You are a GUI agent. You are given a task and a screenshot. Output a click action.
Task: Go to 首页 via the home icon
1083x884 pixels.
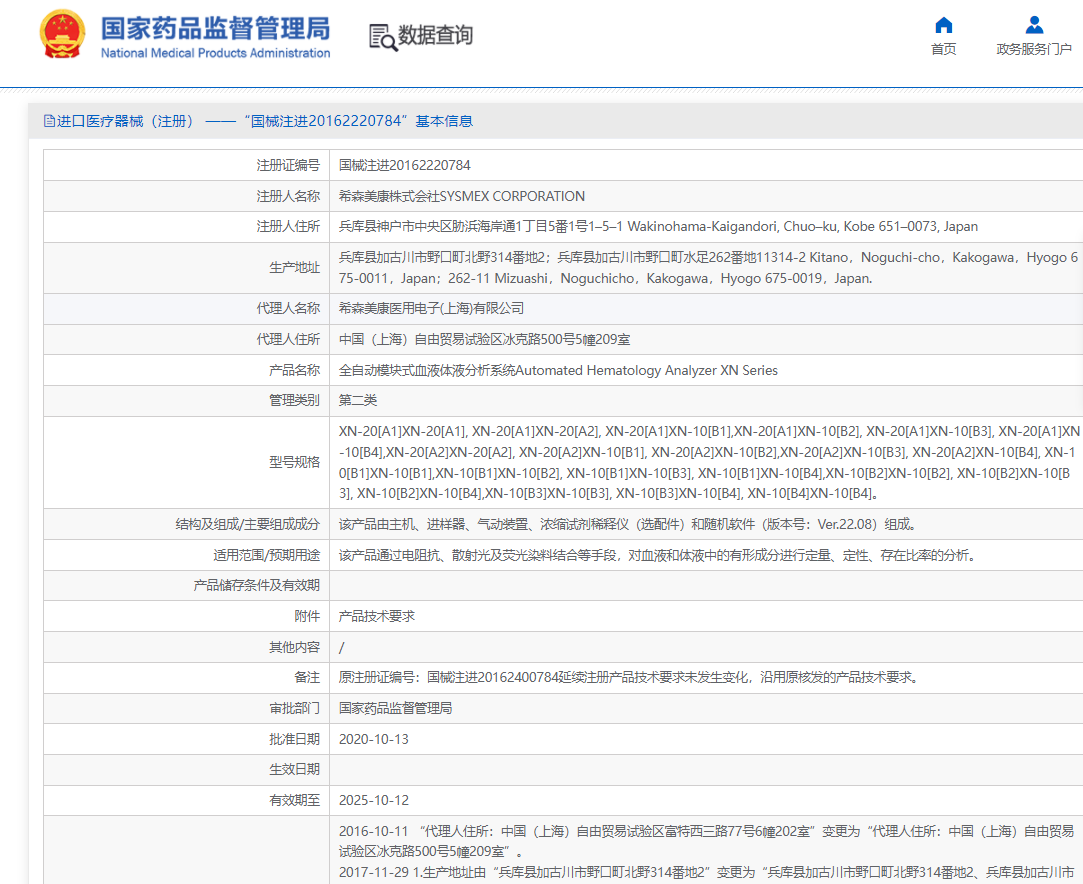(x=943, y=26)
